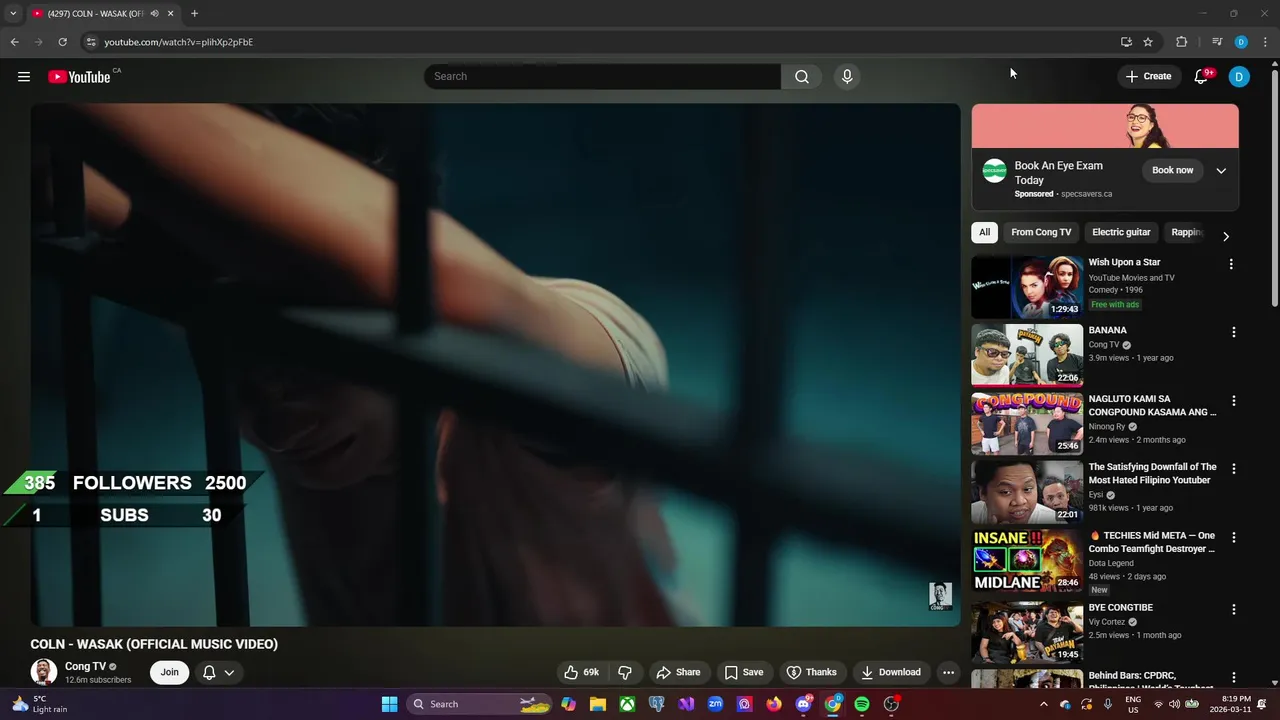Click the YouTube search input field
The image size is (1280, 720).
point(602,77)
